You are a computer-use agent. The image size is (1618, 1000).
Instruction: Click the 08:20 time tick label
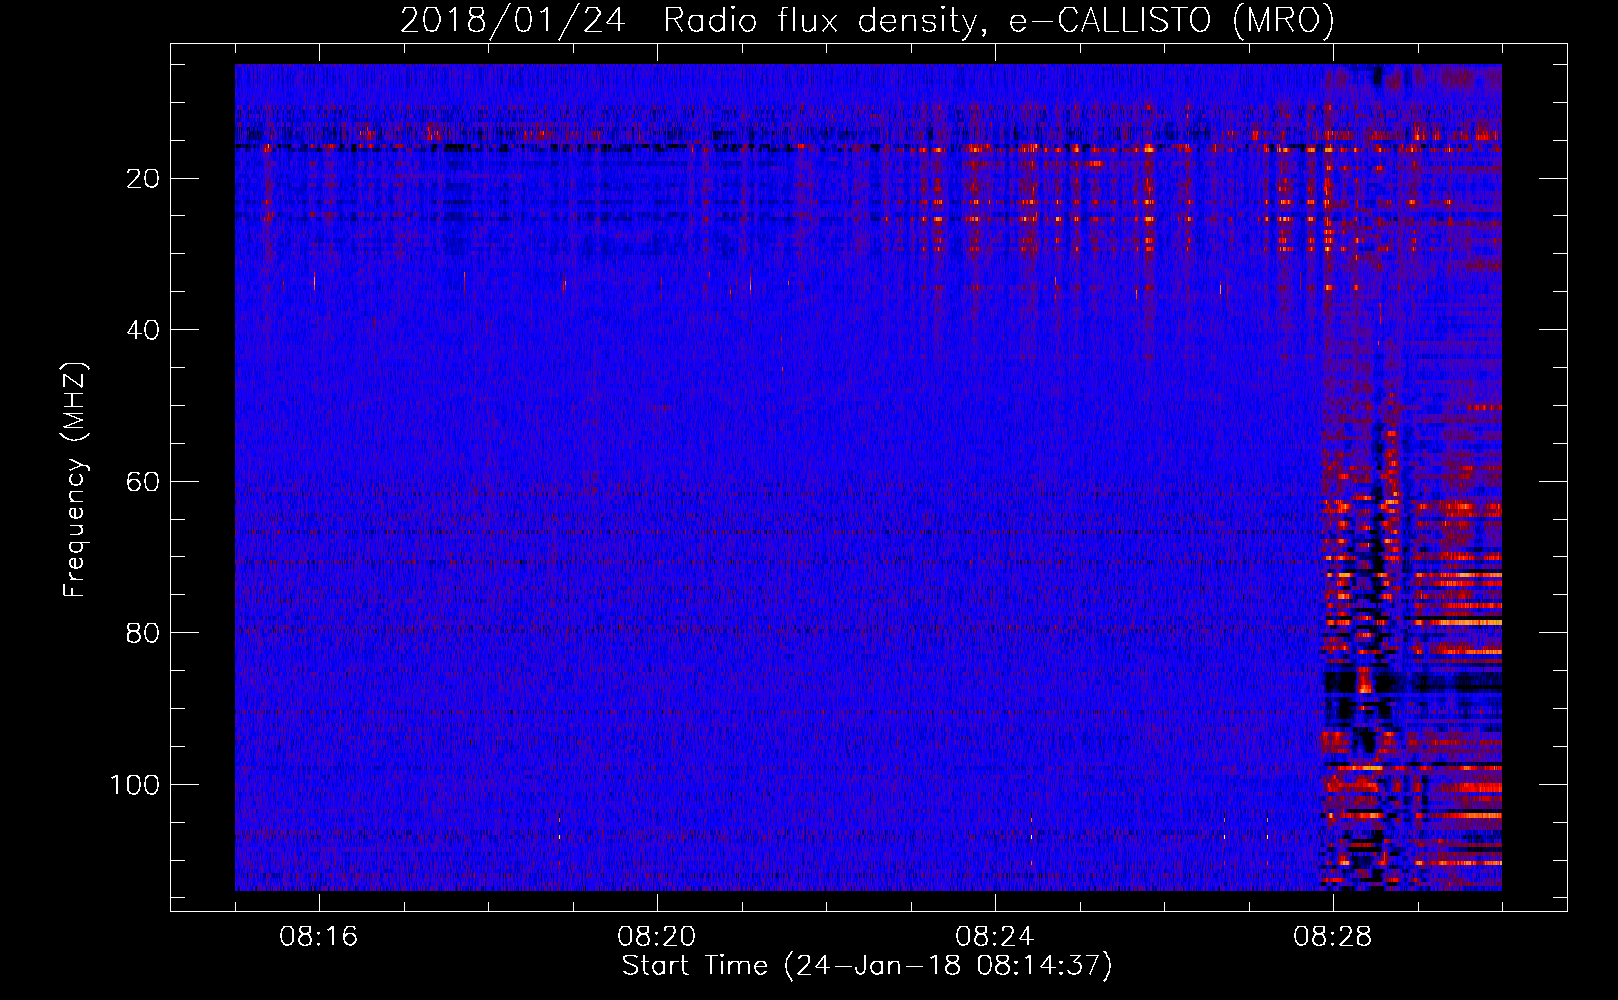click(x=657, y=937)
